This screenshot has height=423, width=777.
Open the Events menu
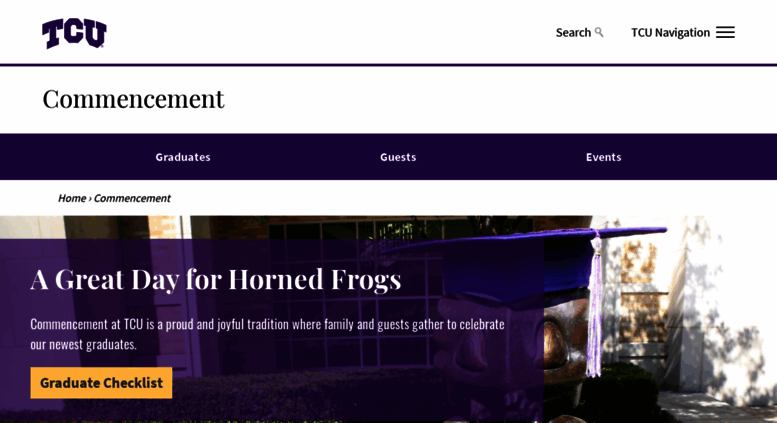tap(603, 157)
